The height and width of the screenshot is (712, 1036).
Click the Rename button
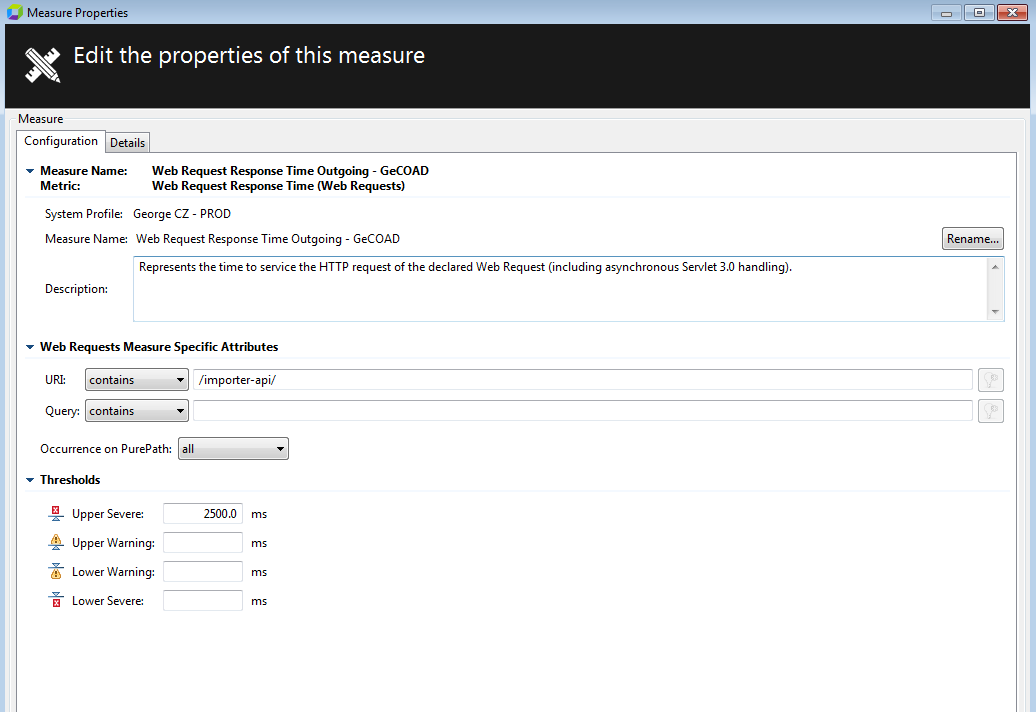[972, 238]
